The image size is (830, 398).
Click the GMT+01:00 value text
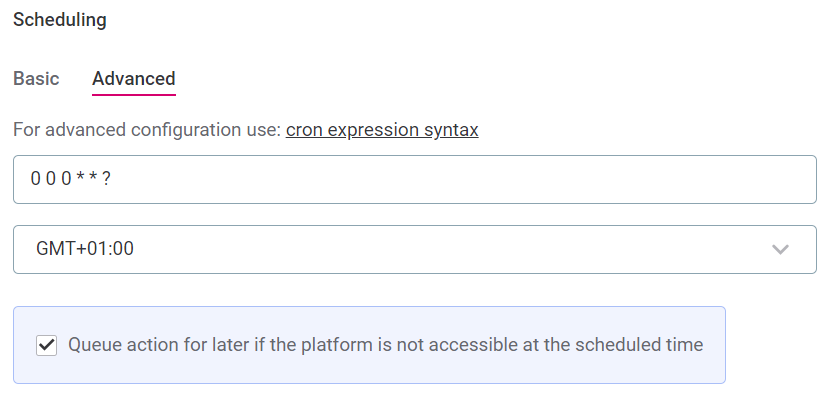tap(85, 248)
